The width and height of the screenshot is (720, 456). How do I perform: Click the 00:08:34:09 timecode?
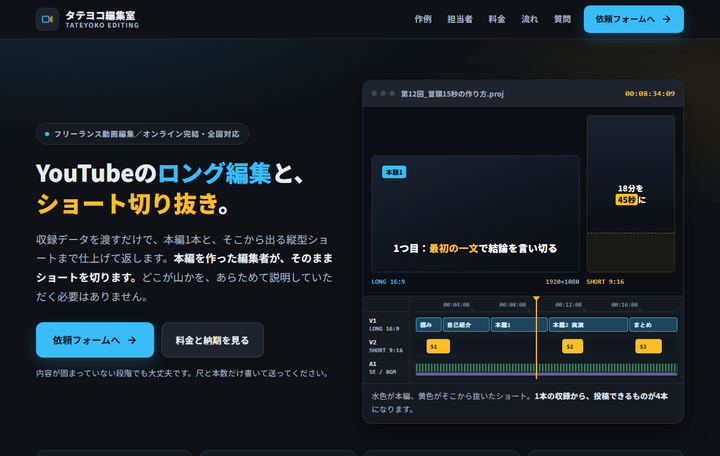650,94
